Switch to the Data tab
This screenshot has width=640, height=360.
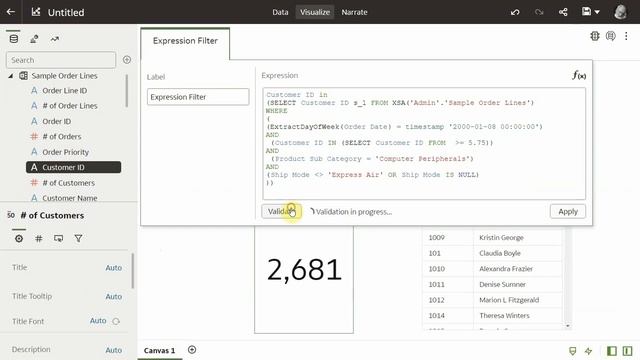pos(280,12)
